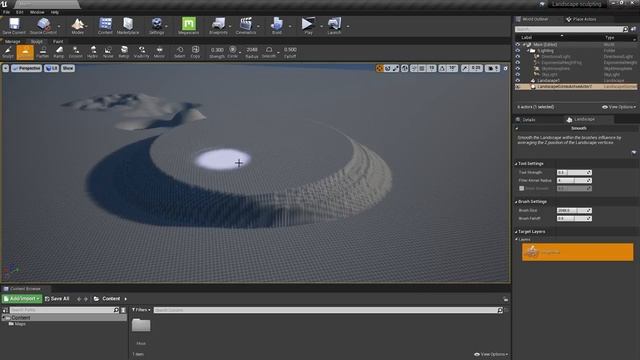The height and width of the screenshot is (360, 640).
Task: Choose the landscape region Select tool
Action: click(180, 52)
